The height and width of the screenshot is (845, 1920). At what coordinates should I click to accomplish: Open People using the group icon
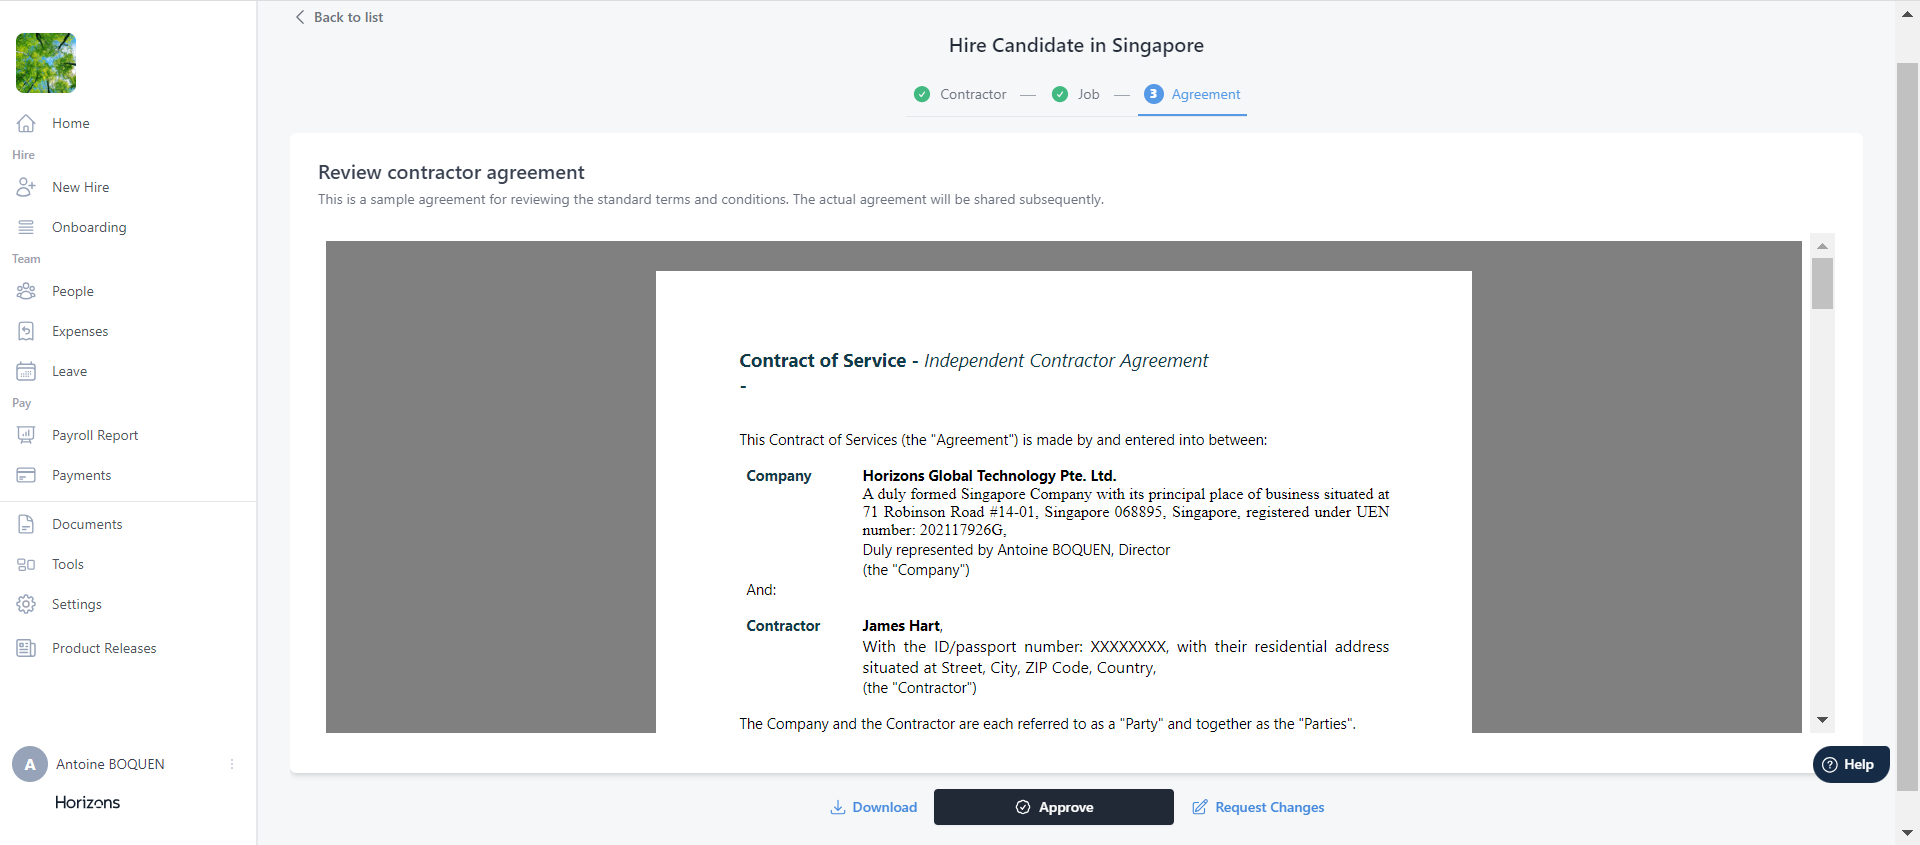pos(26,291)
